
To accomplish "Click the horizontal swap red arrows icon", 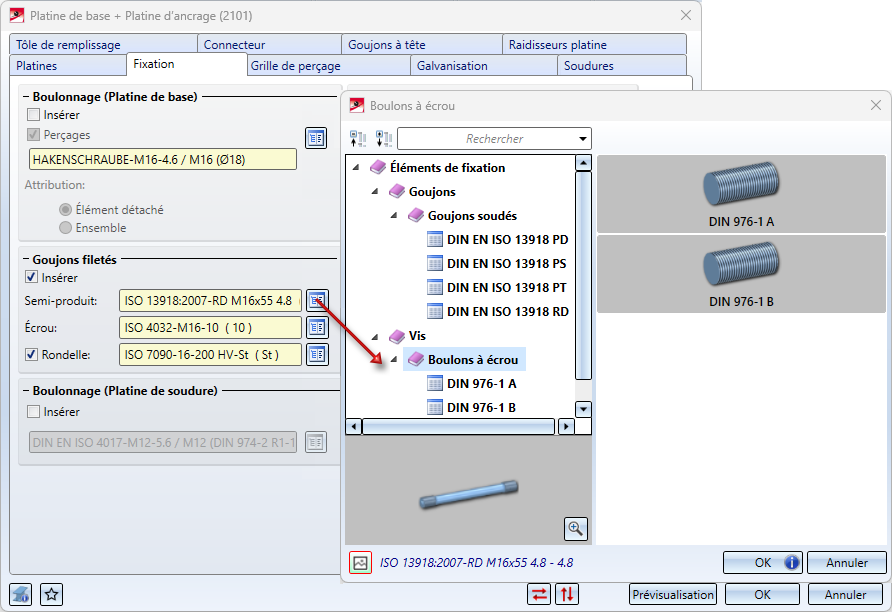I will [539, 594].
